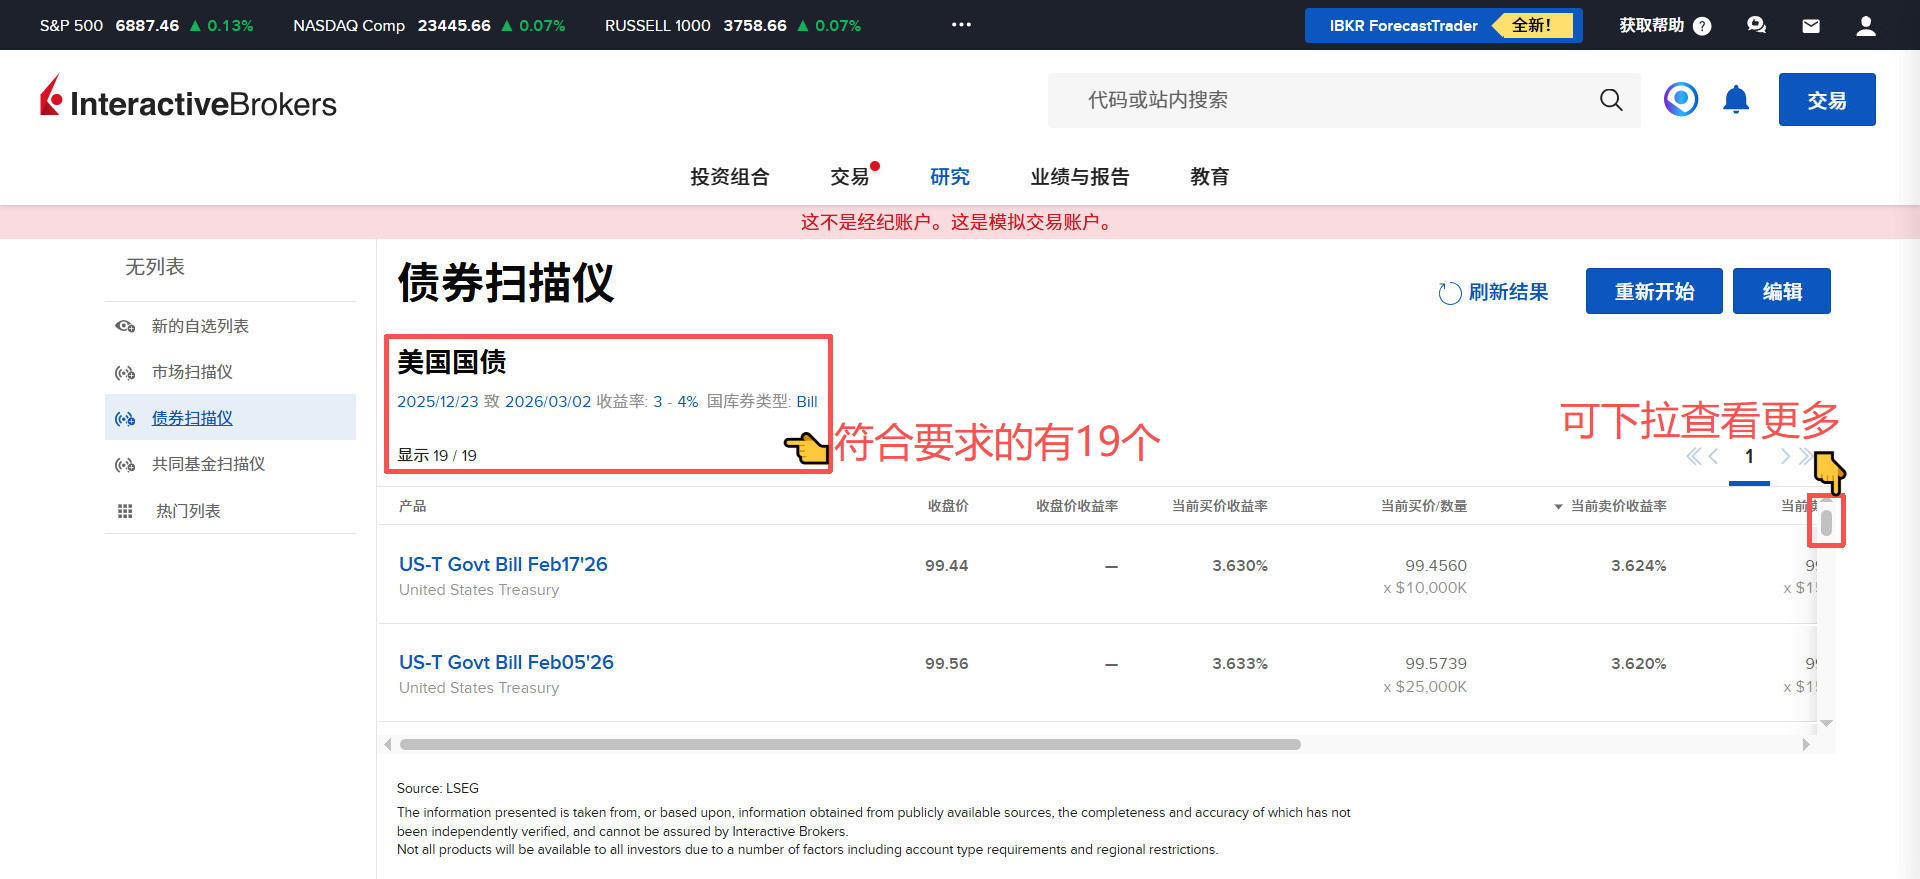Open the notifications bell
This screenshot has height=879, width=1920.
1736,100
